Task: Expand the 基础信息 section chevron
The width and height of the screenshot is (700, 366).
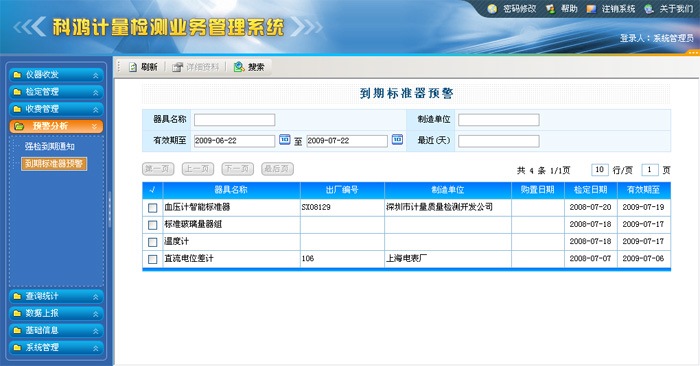Action: click(96, 331)
